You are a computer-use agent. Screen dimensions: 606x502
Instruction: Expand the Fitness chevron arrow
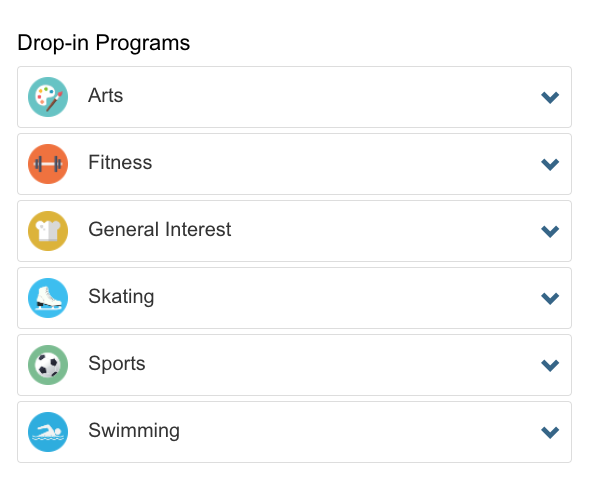click(550, 164)
